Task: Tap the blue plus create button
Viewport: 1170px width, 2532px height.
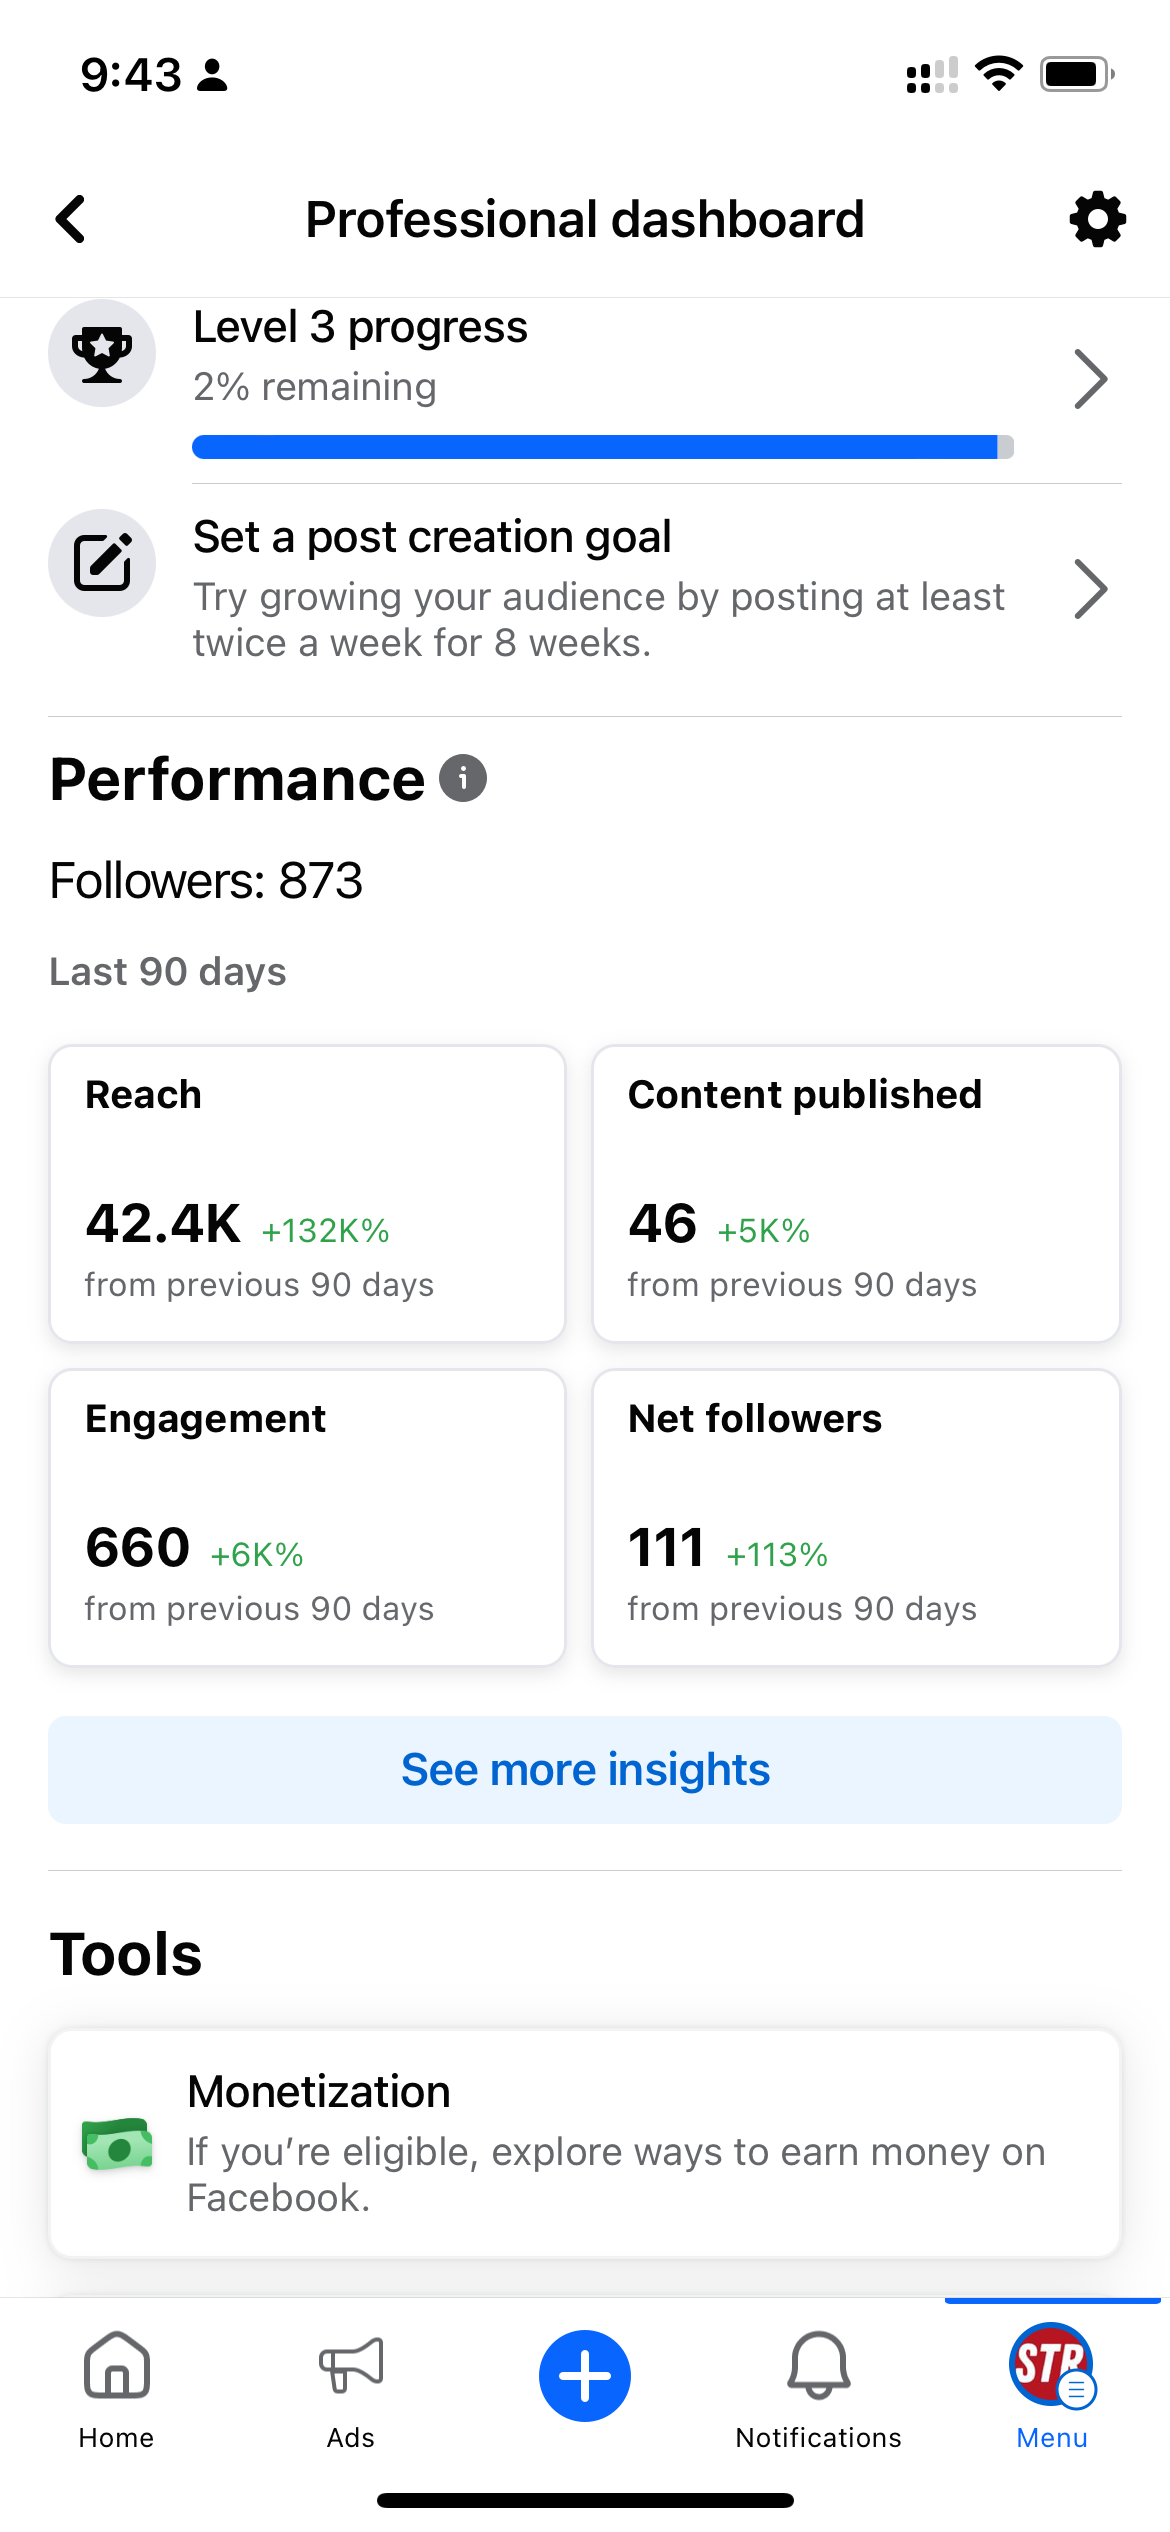Action: click(x=585, y=2376)
